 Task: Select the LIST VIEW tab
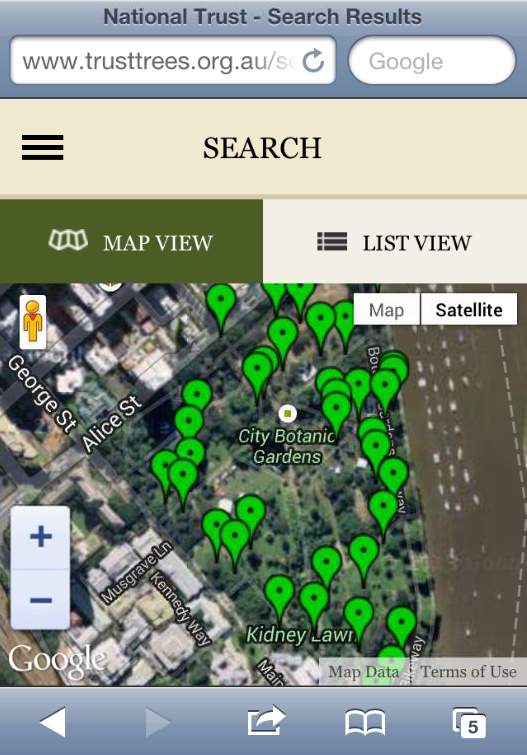(x=395, y=241)
